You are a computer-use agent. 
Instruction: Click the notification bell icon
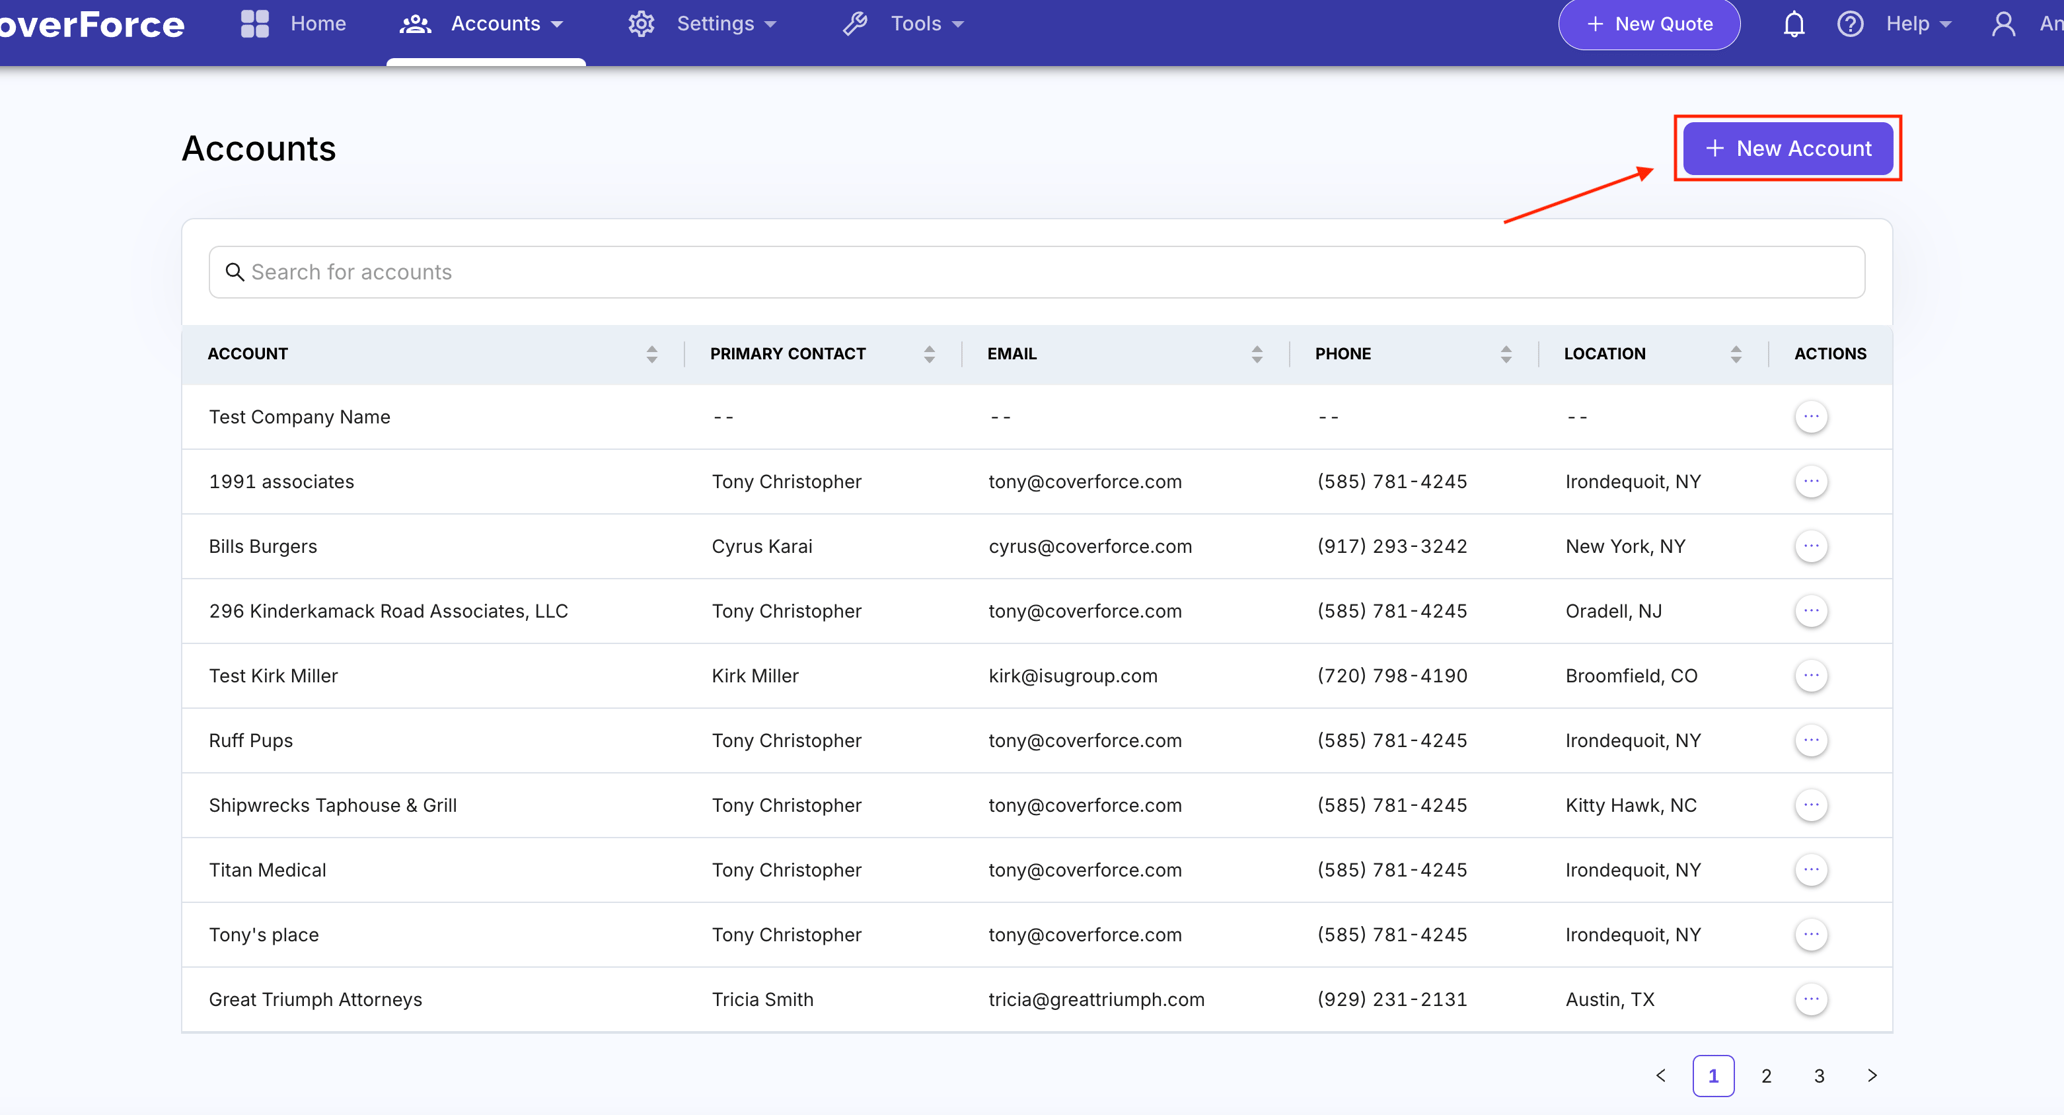click(1794, 24)
